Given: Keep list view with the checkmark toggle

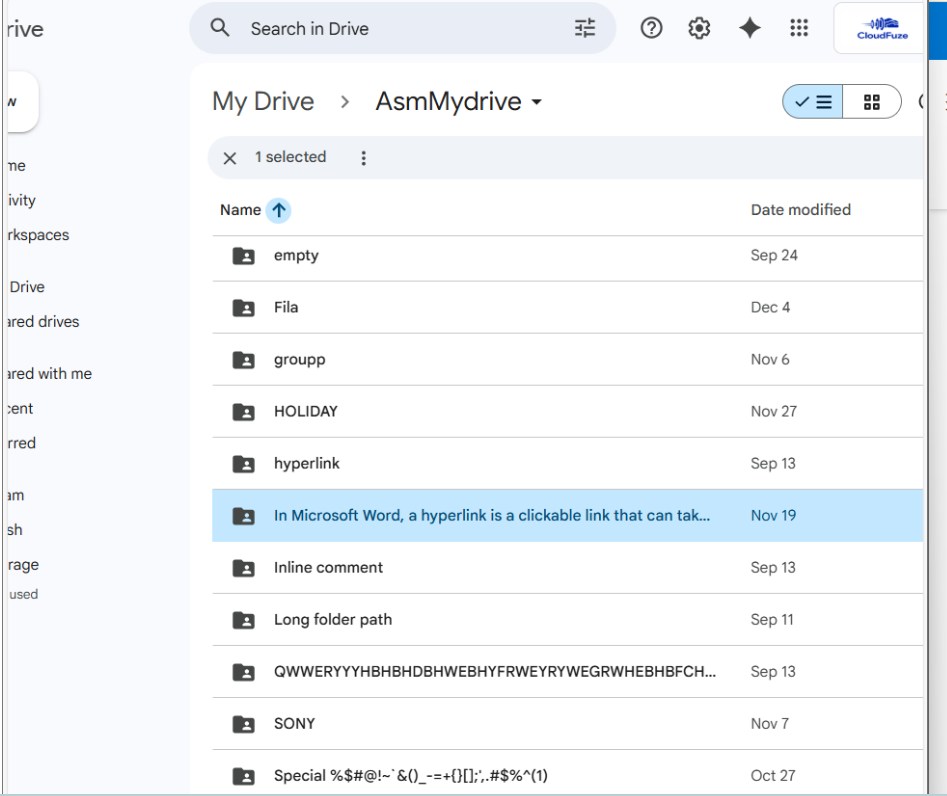Looking at the screenshot, I should coord(811,101).
